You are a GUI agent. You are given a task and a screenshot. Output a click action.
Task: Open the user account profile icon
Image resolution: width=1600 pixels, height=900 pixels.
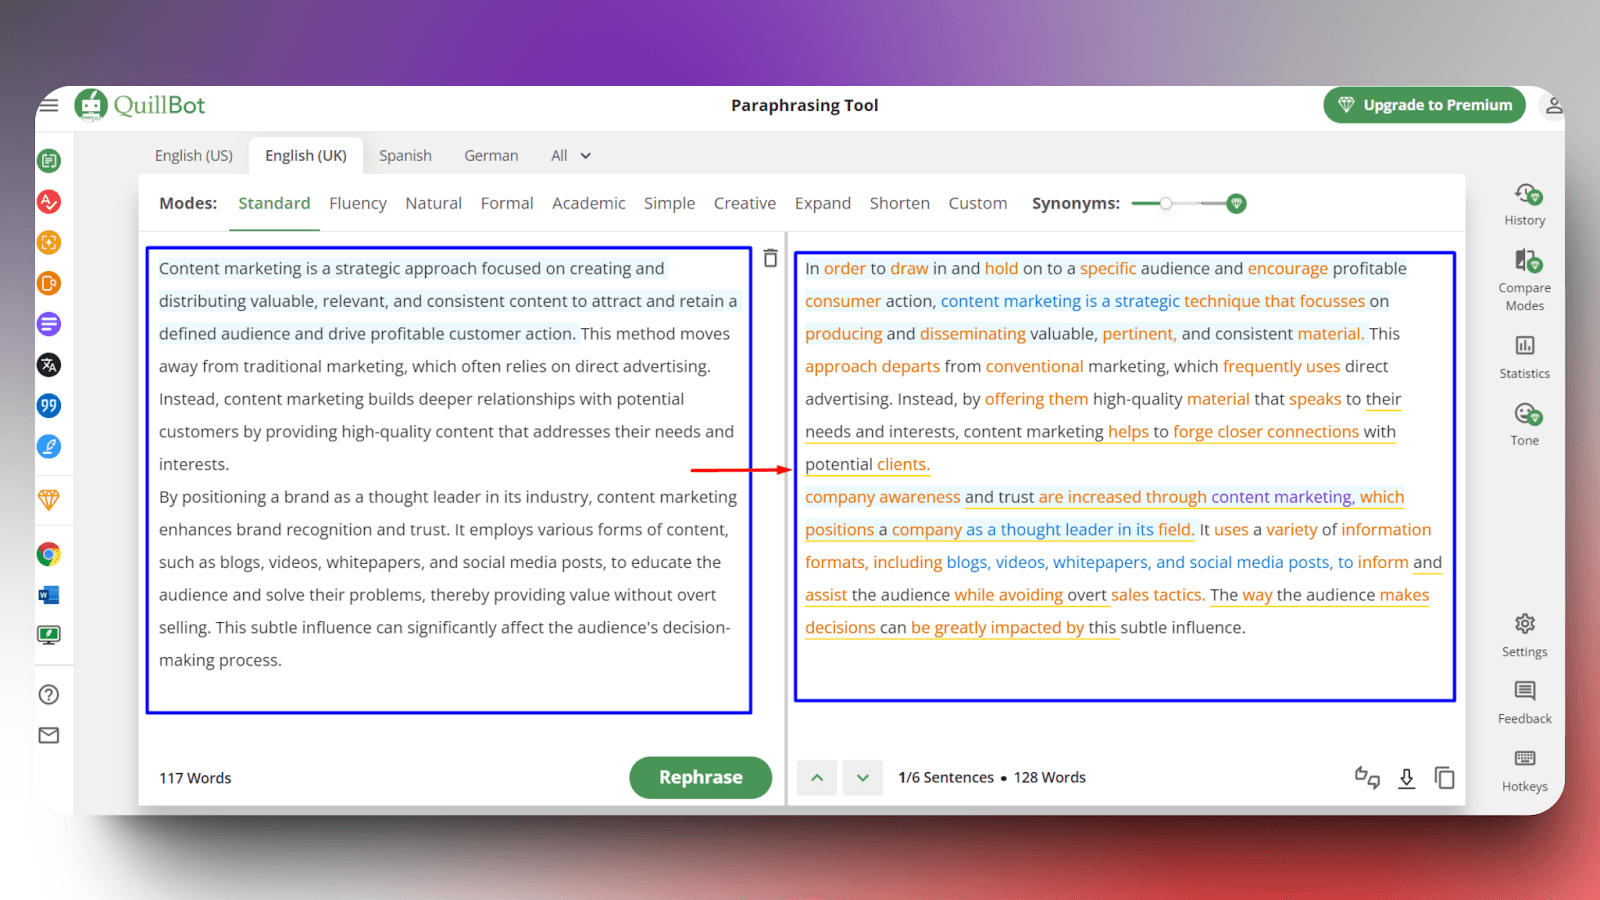coord(1553,105)
